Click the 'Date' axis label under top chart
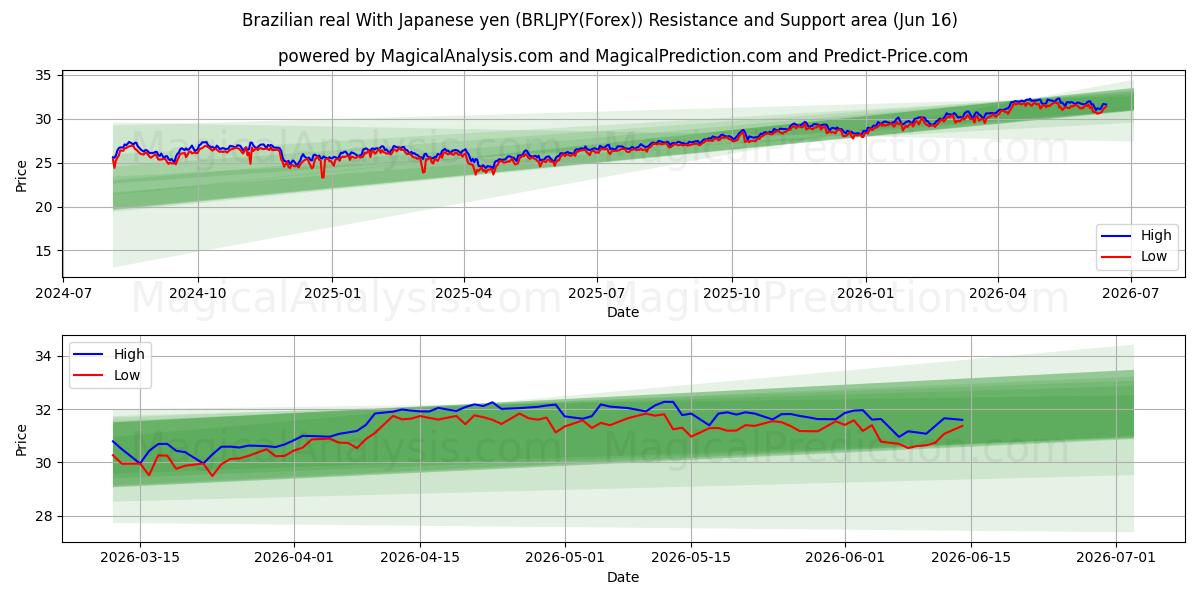This screenshot has height=600, width=1200. point(622,312)
